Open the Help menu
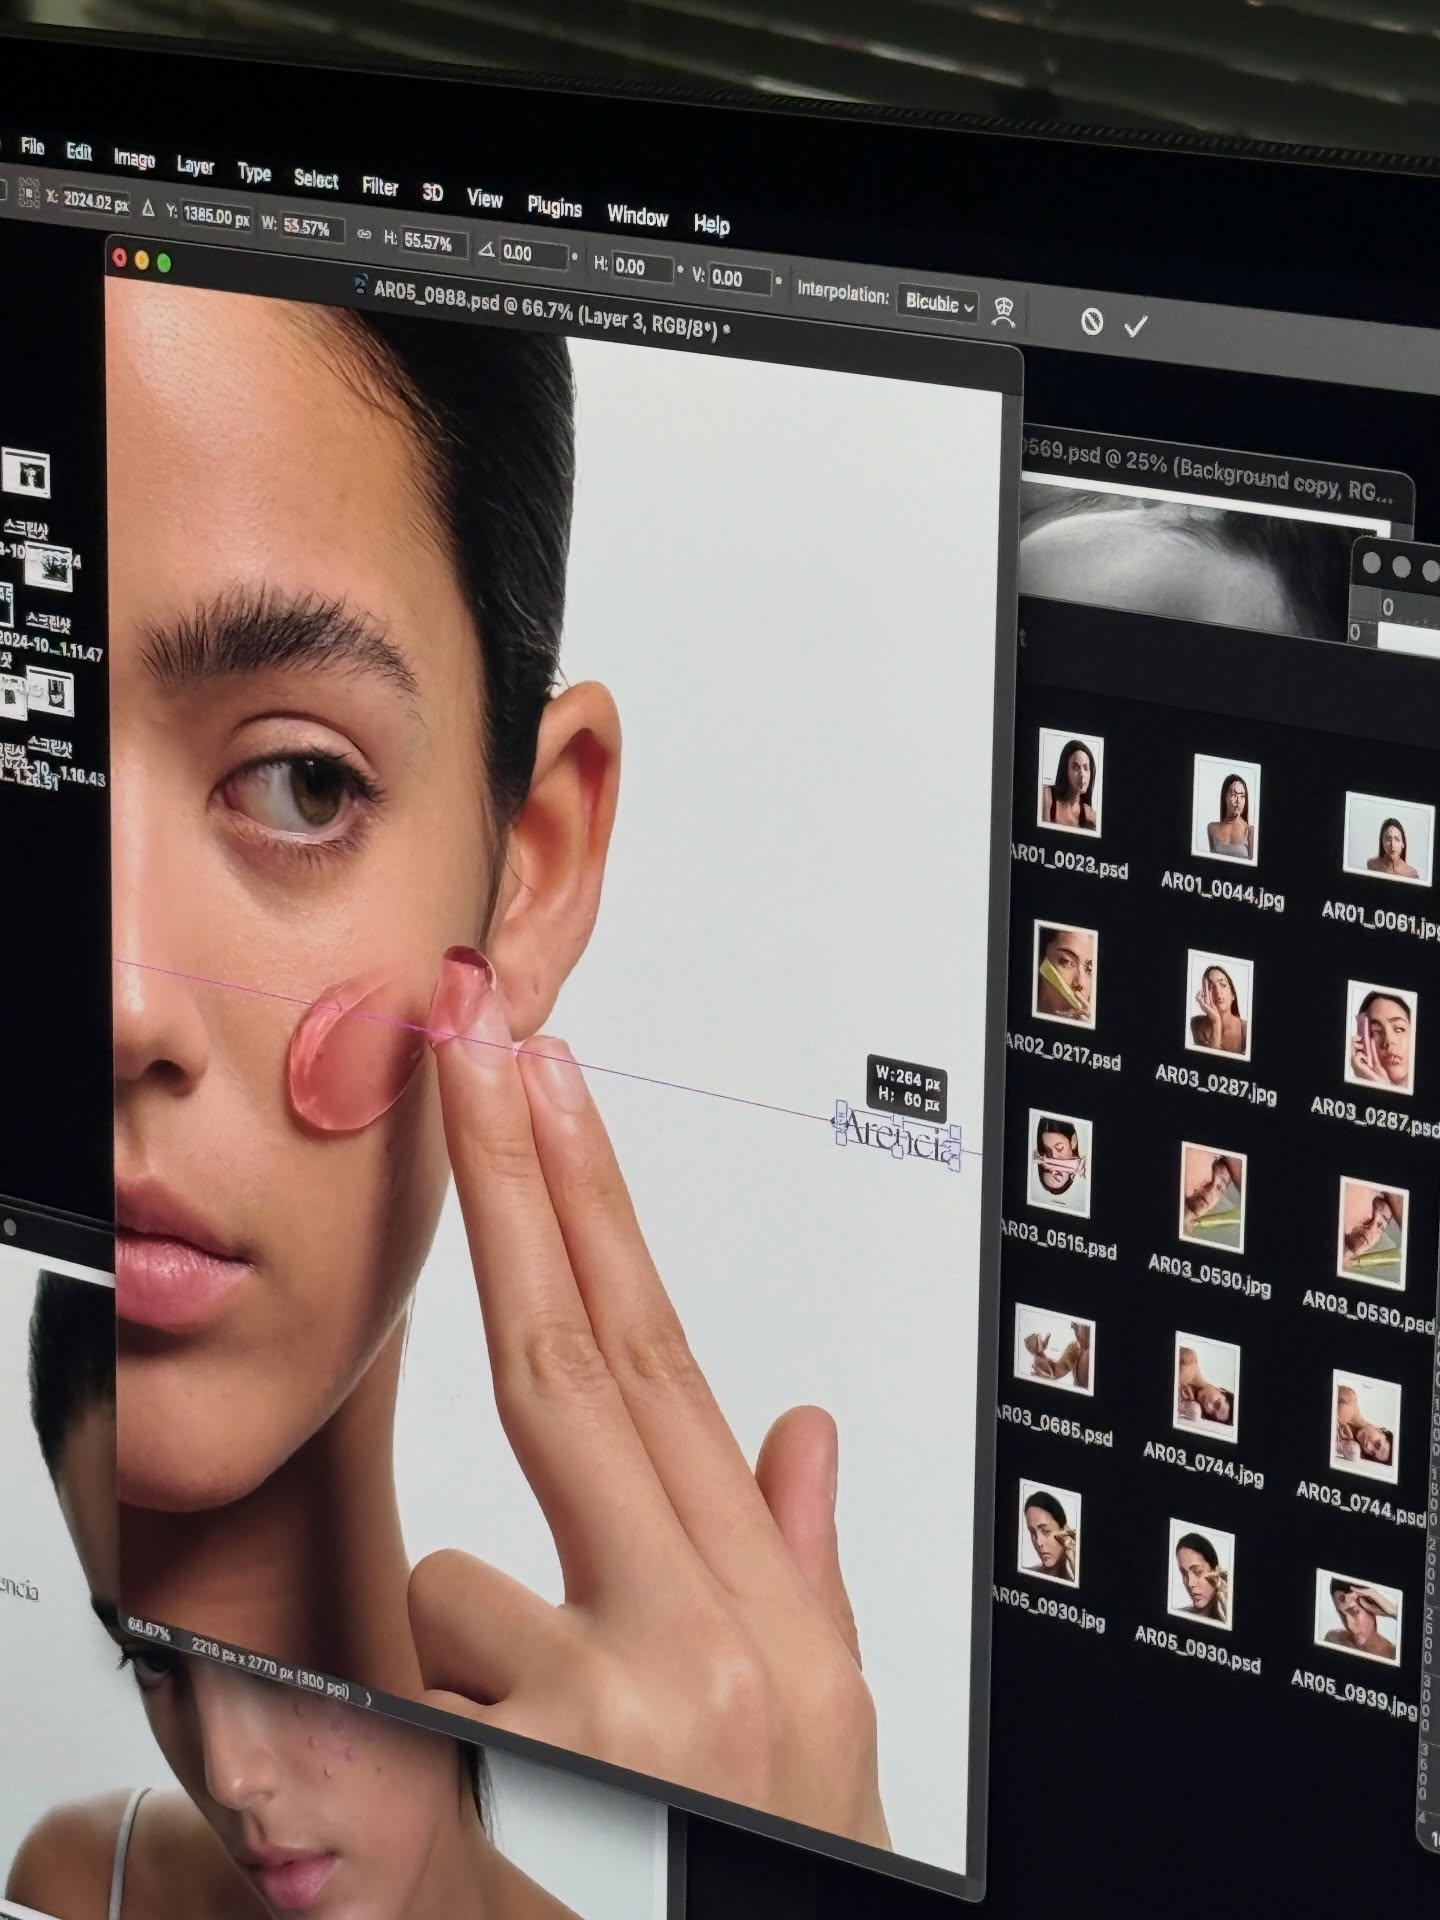The height and width of the screenshot is (1920, 1440). click(711, 225)
